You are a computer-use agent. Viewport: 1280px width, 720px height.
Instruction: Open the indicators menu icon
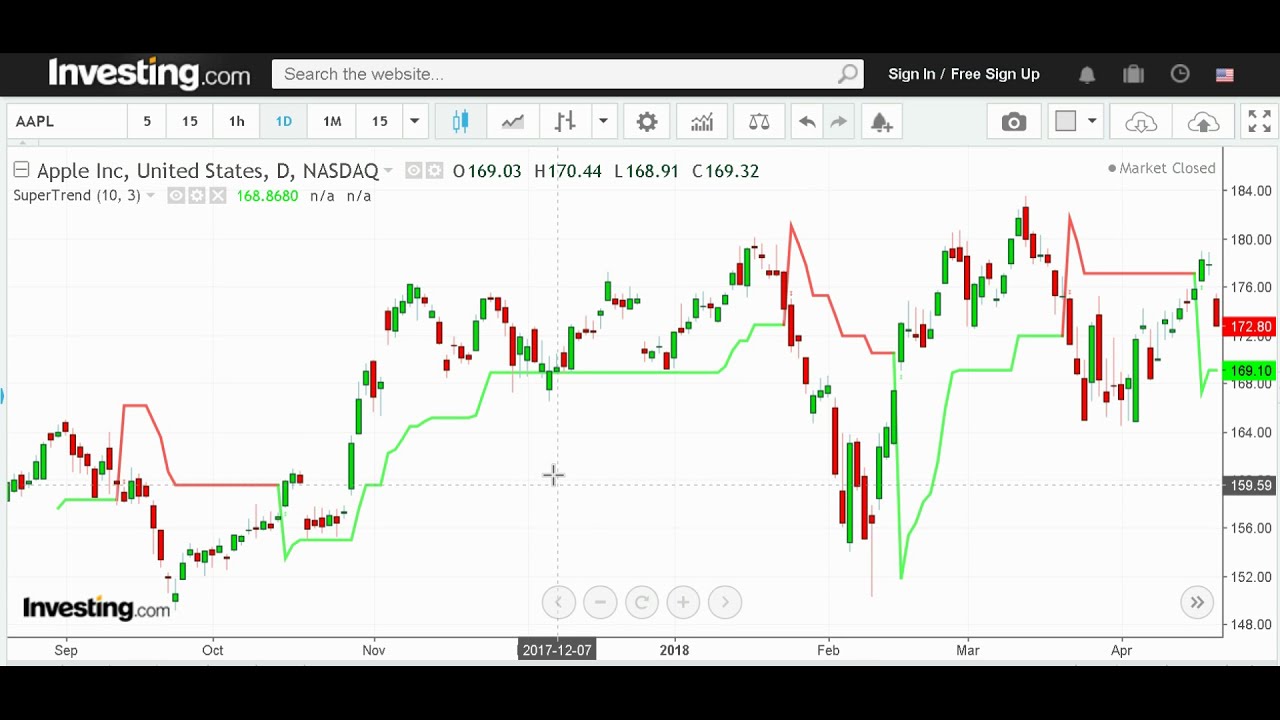point(702,122)
